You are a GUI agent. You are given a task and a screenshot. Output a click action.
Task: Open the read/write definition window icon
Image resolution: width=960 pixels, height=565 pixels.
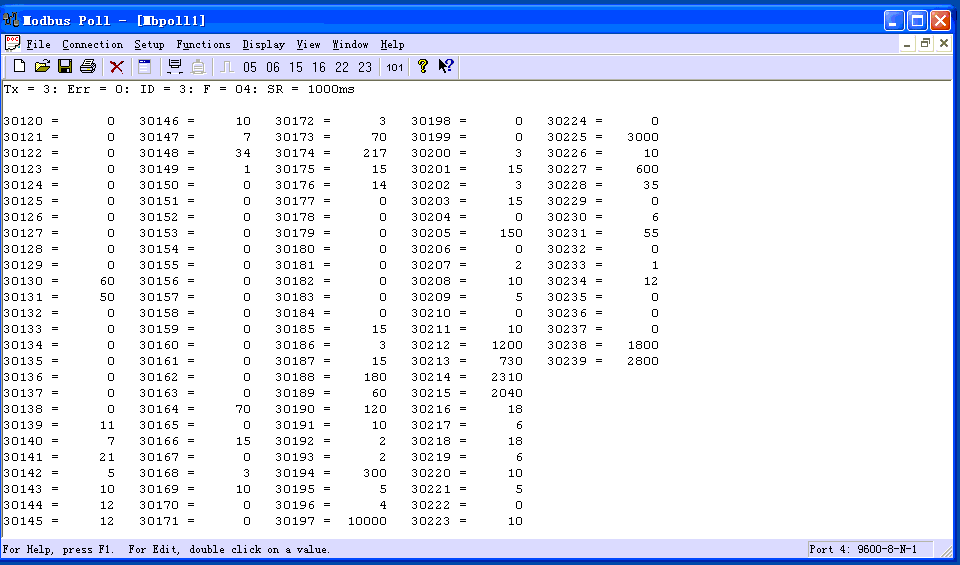[145, 67]
